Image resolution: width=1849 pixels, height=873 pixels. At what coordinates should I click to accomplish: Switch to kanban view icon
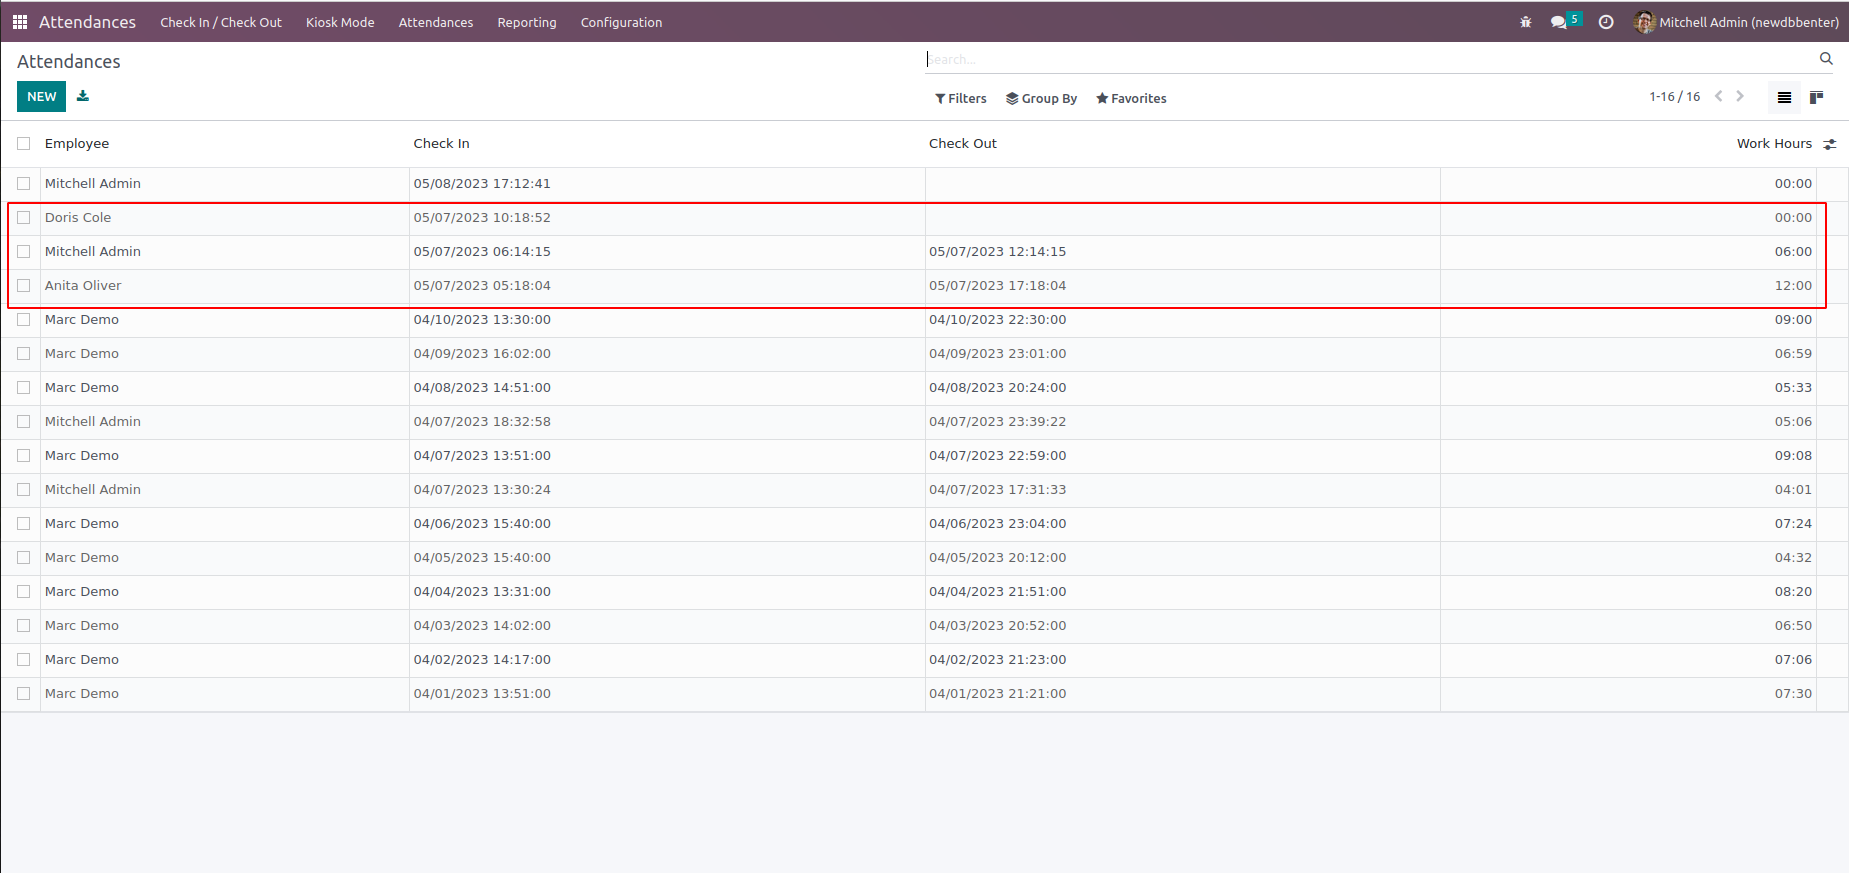click(x=1817, y=97)
